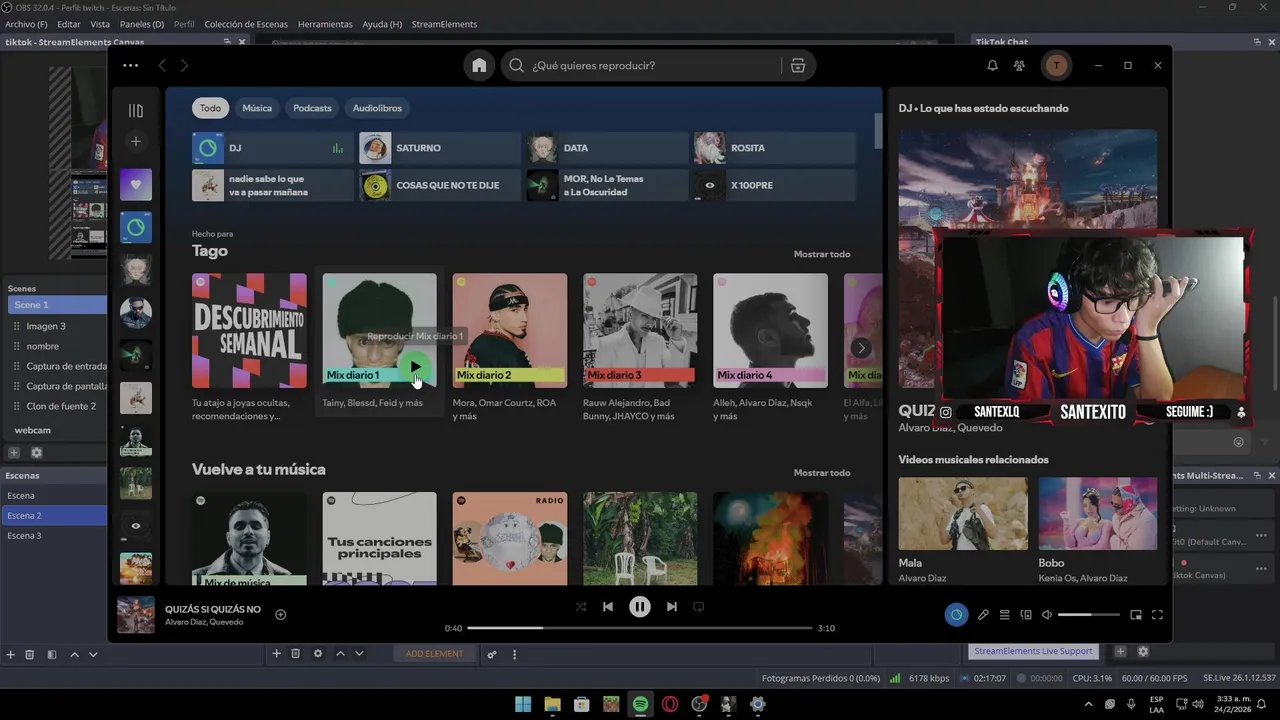Open the Spotify three-dots menu
The image size is (1280, 720).
click(131, 65)
